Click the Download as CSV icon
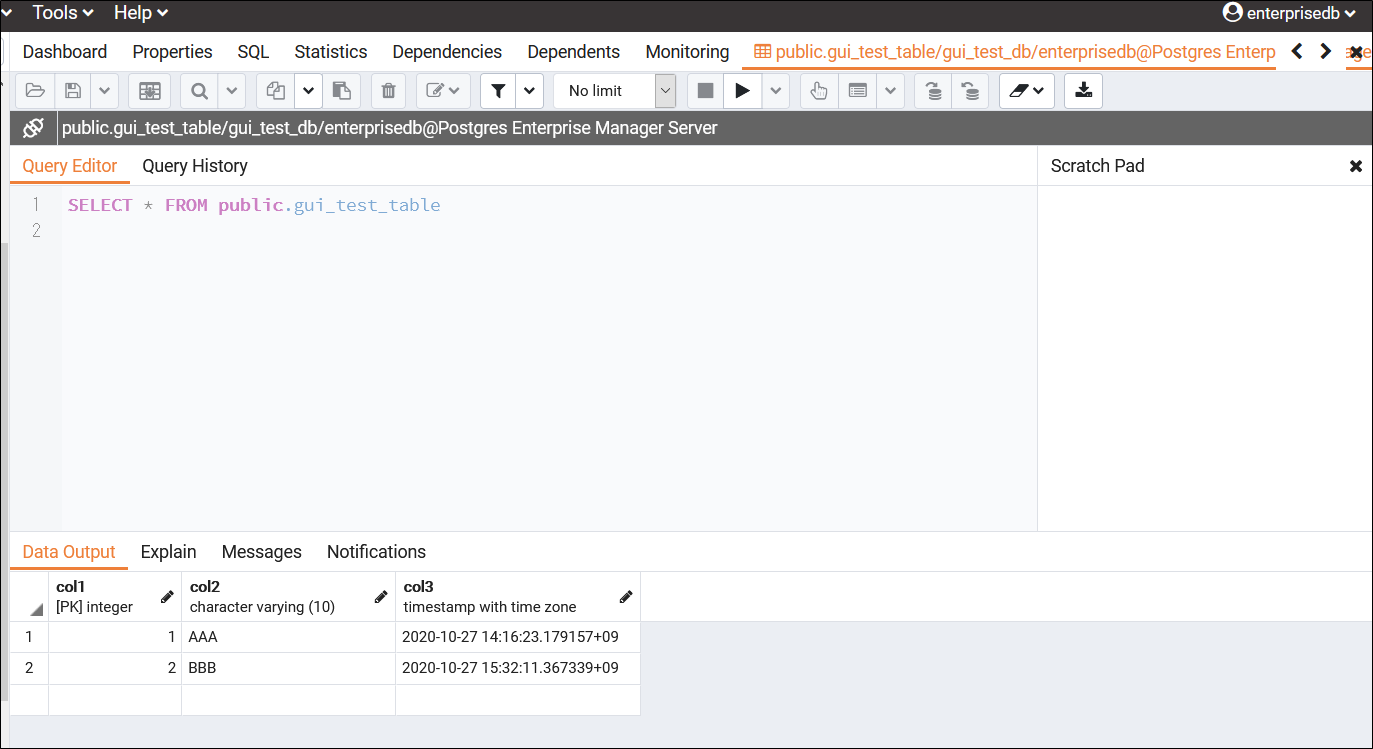Viewport: 1373px width, 749px height. coord(1083,91)
